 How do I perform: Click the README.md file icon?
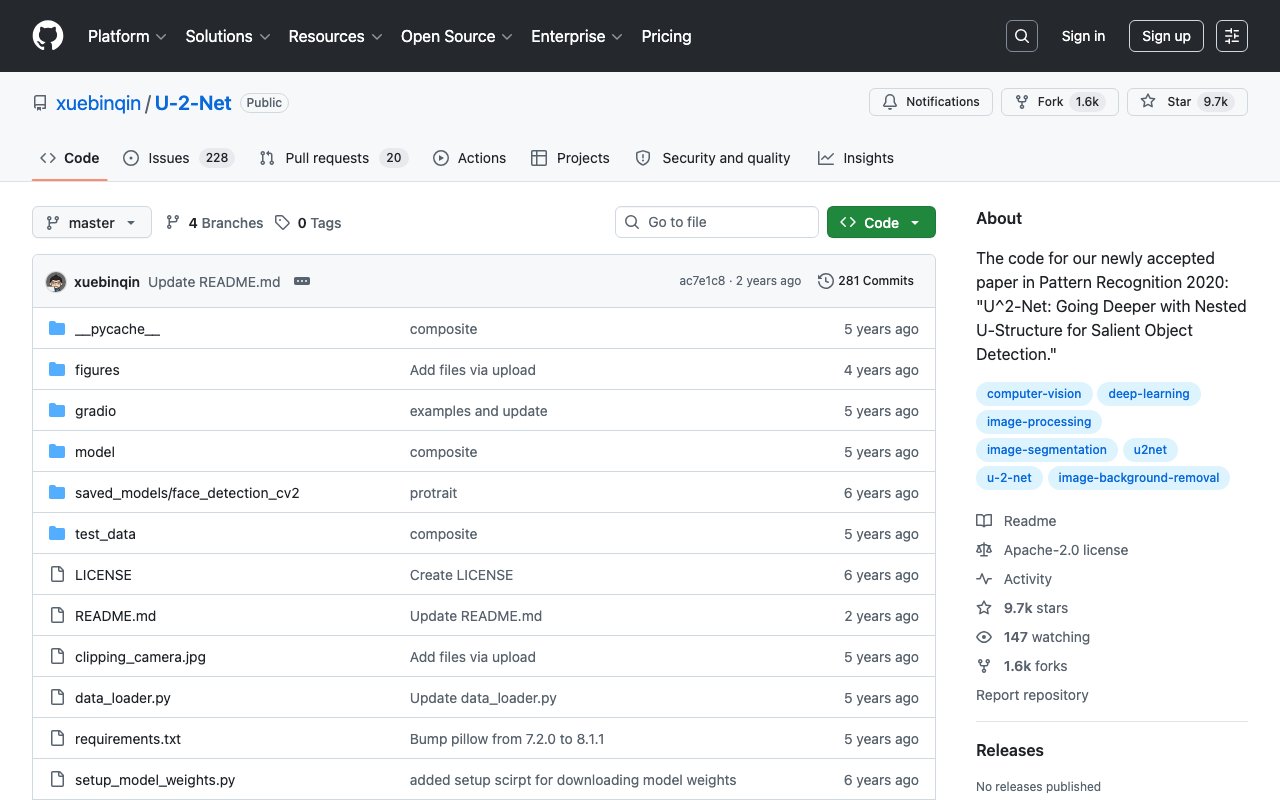point(57,616)
